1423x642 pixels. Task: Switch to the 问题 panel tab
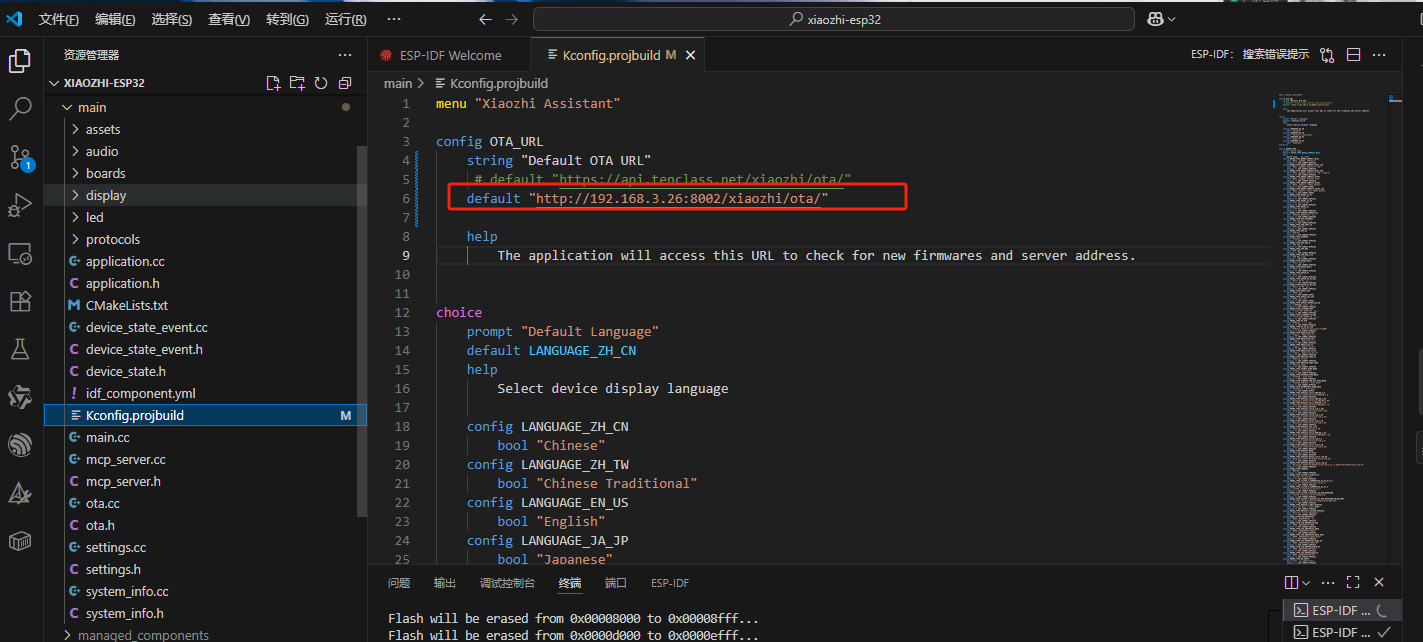(399, 583)
